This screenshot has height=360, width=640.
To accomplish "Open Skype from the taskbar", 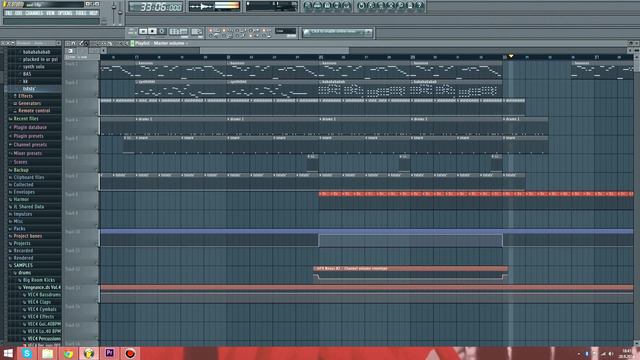I will click(x=27, y=353).
